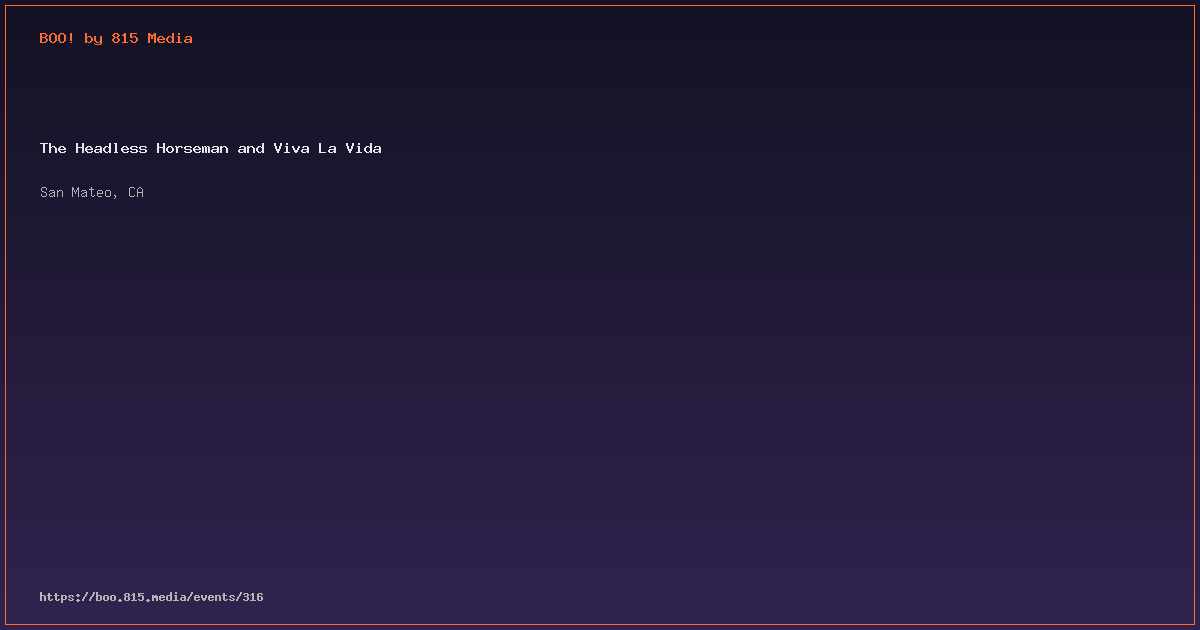Click the San Mateo, CA location text
Screen dimensions: 1200x630
coord(92,192)
